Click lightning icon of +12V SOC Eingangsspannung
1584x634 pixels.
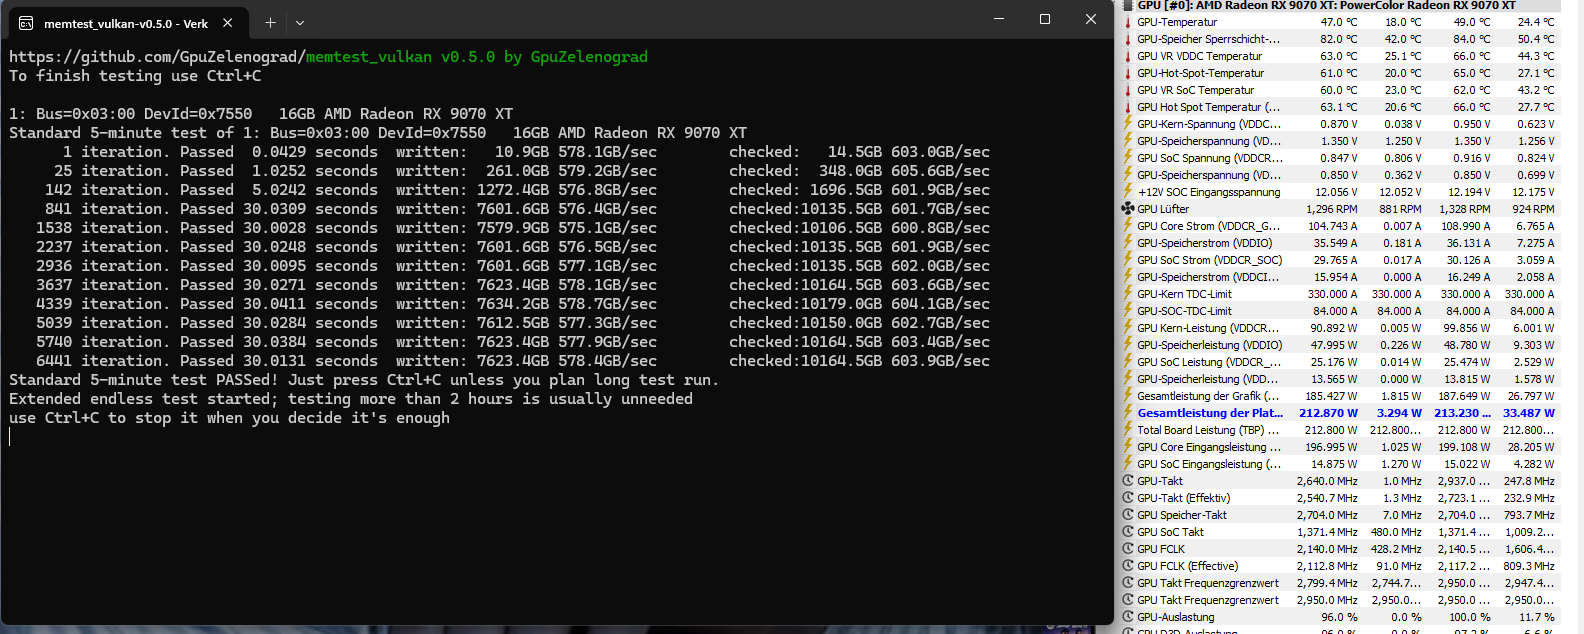point(1128,192)
